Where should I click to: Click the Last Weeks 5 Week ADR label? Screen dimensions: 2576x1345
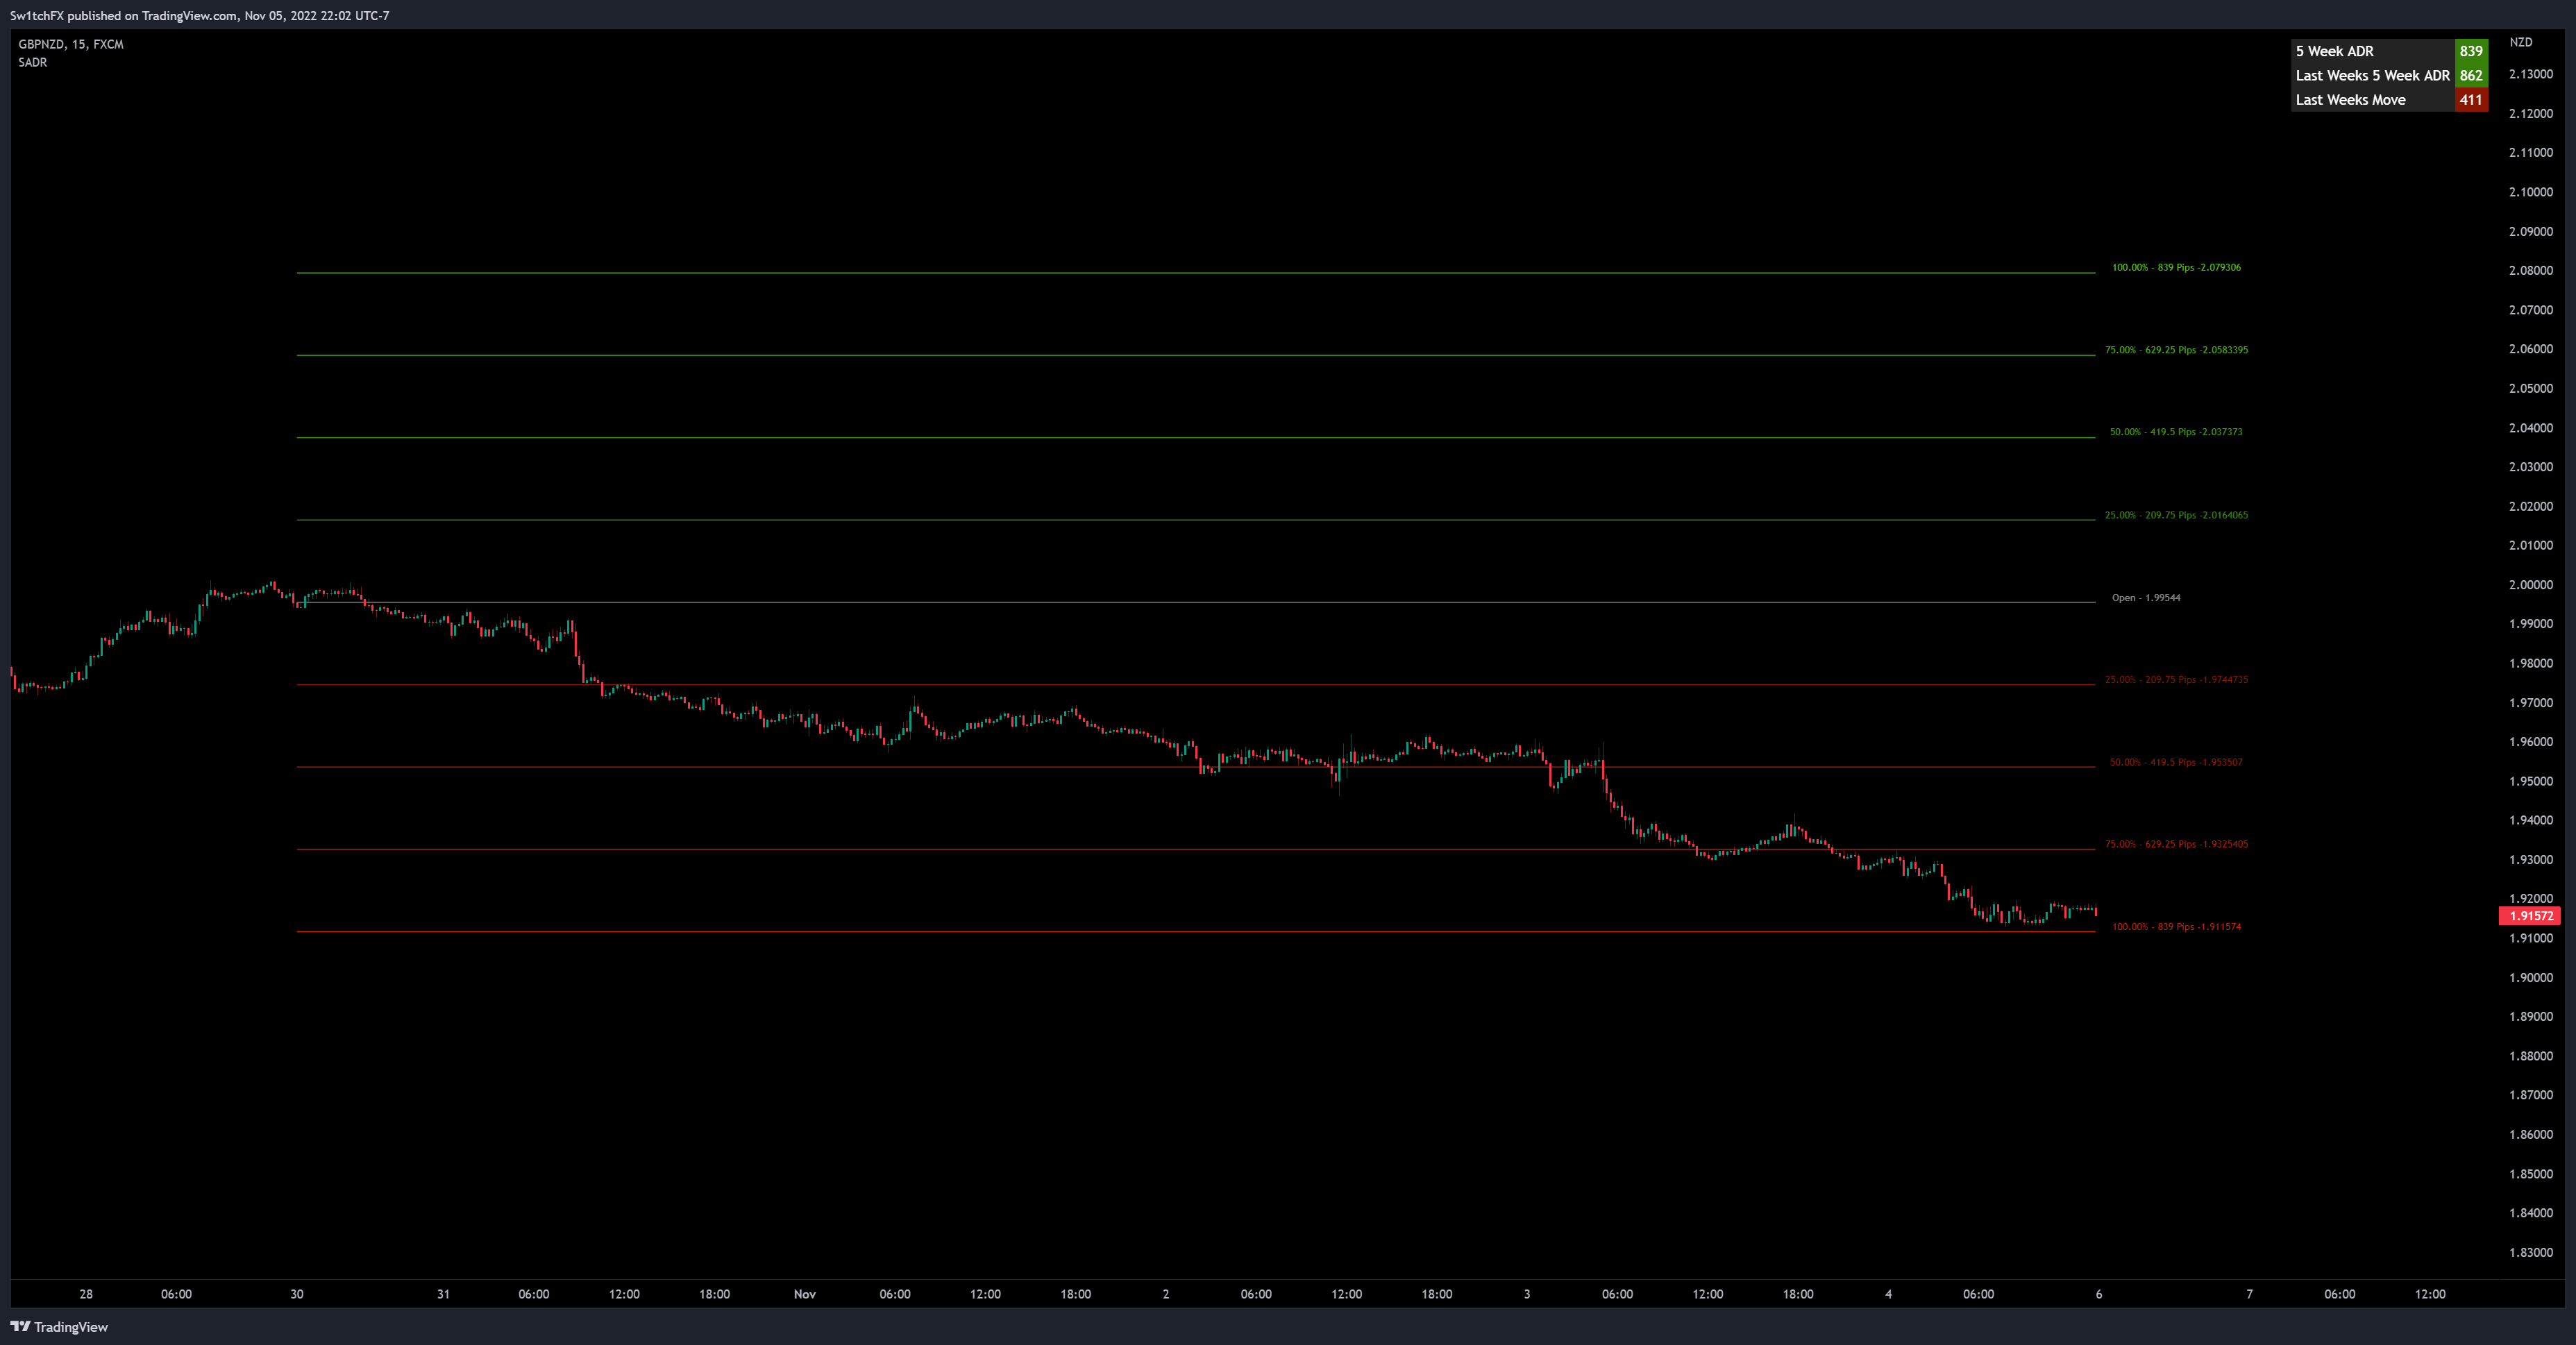click(x=2372, y=75)
